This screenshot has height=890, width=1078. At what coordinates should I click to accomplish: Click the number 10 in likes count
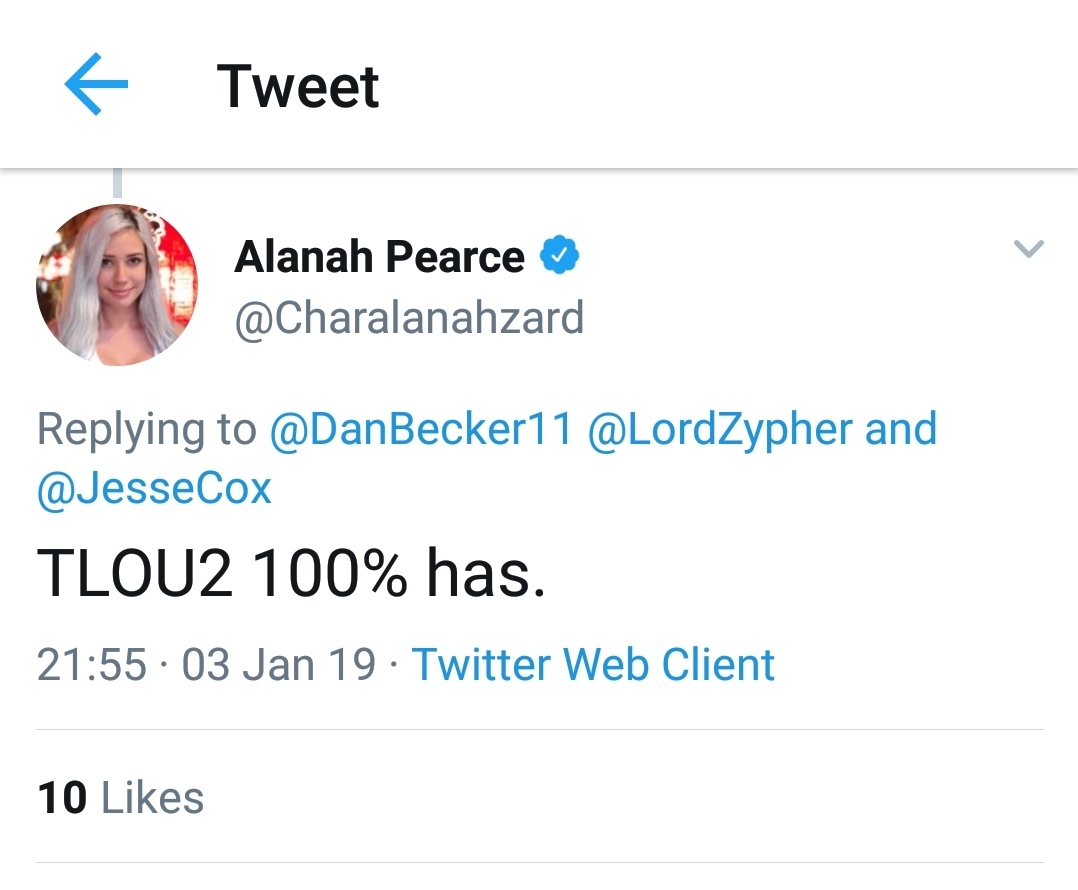coord(62,797)
